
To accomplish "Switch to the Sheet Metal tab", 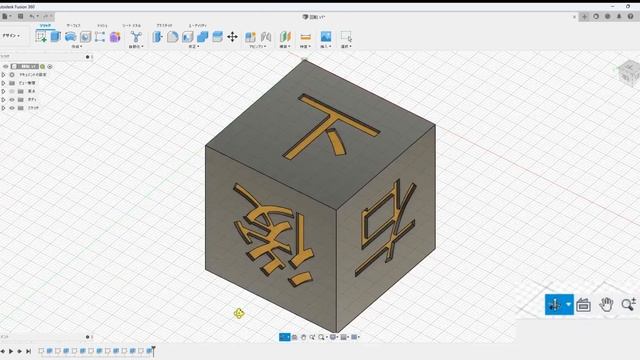I will click(x=131, y=26).
